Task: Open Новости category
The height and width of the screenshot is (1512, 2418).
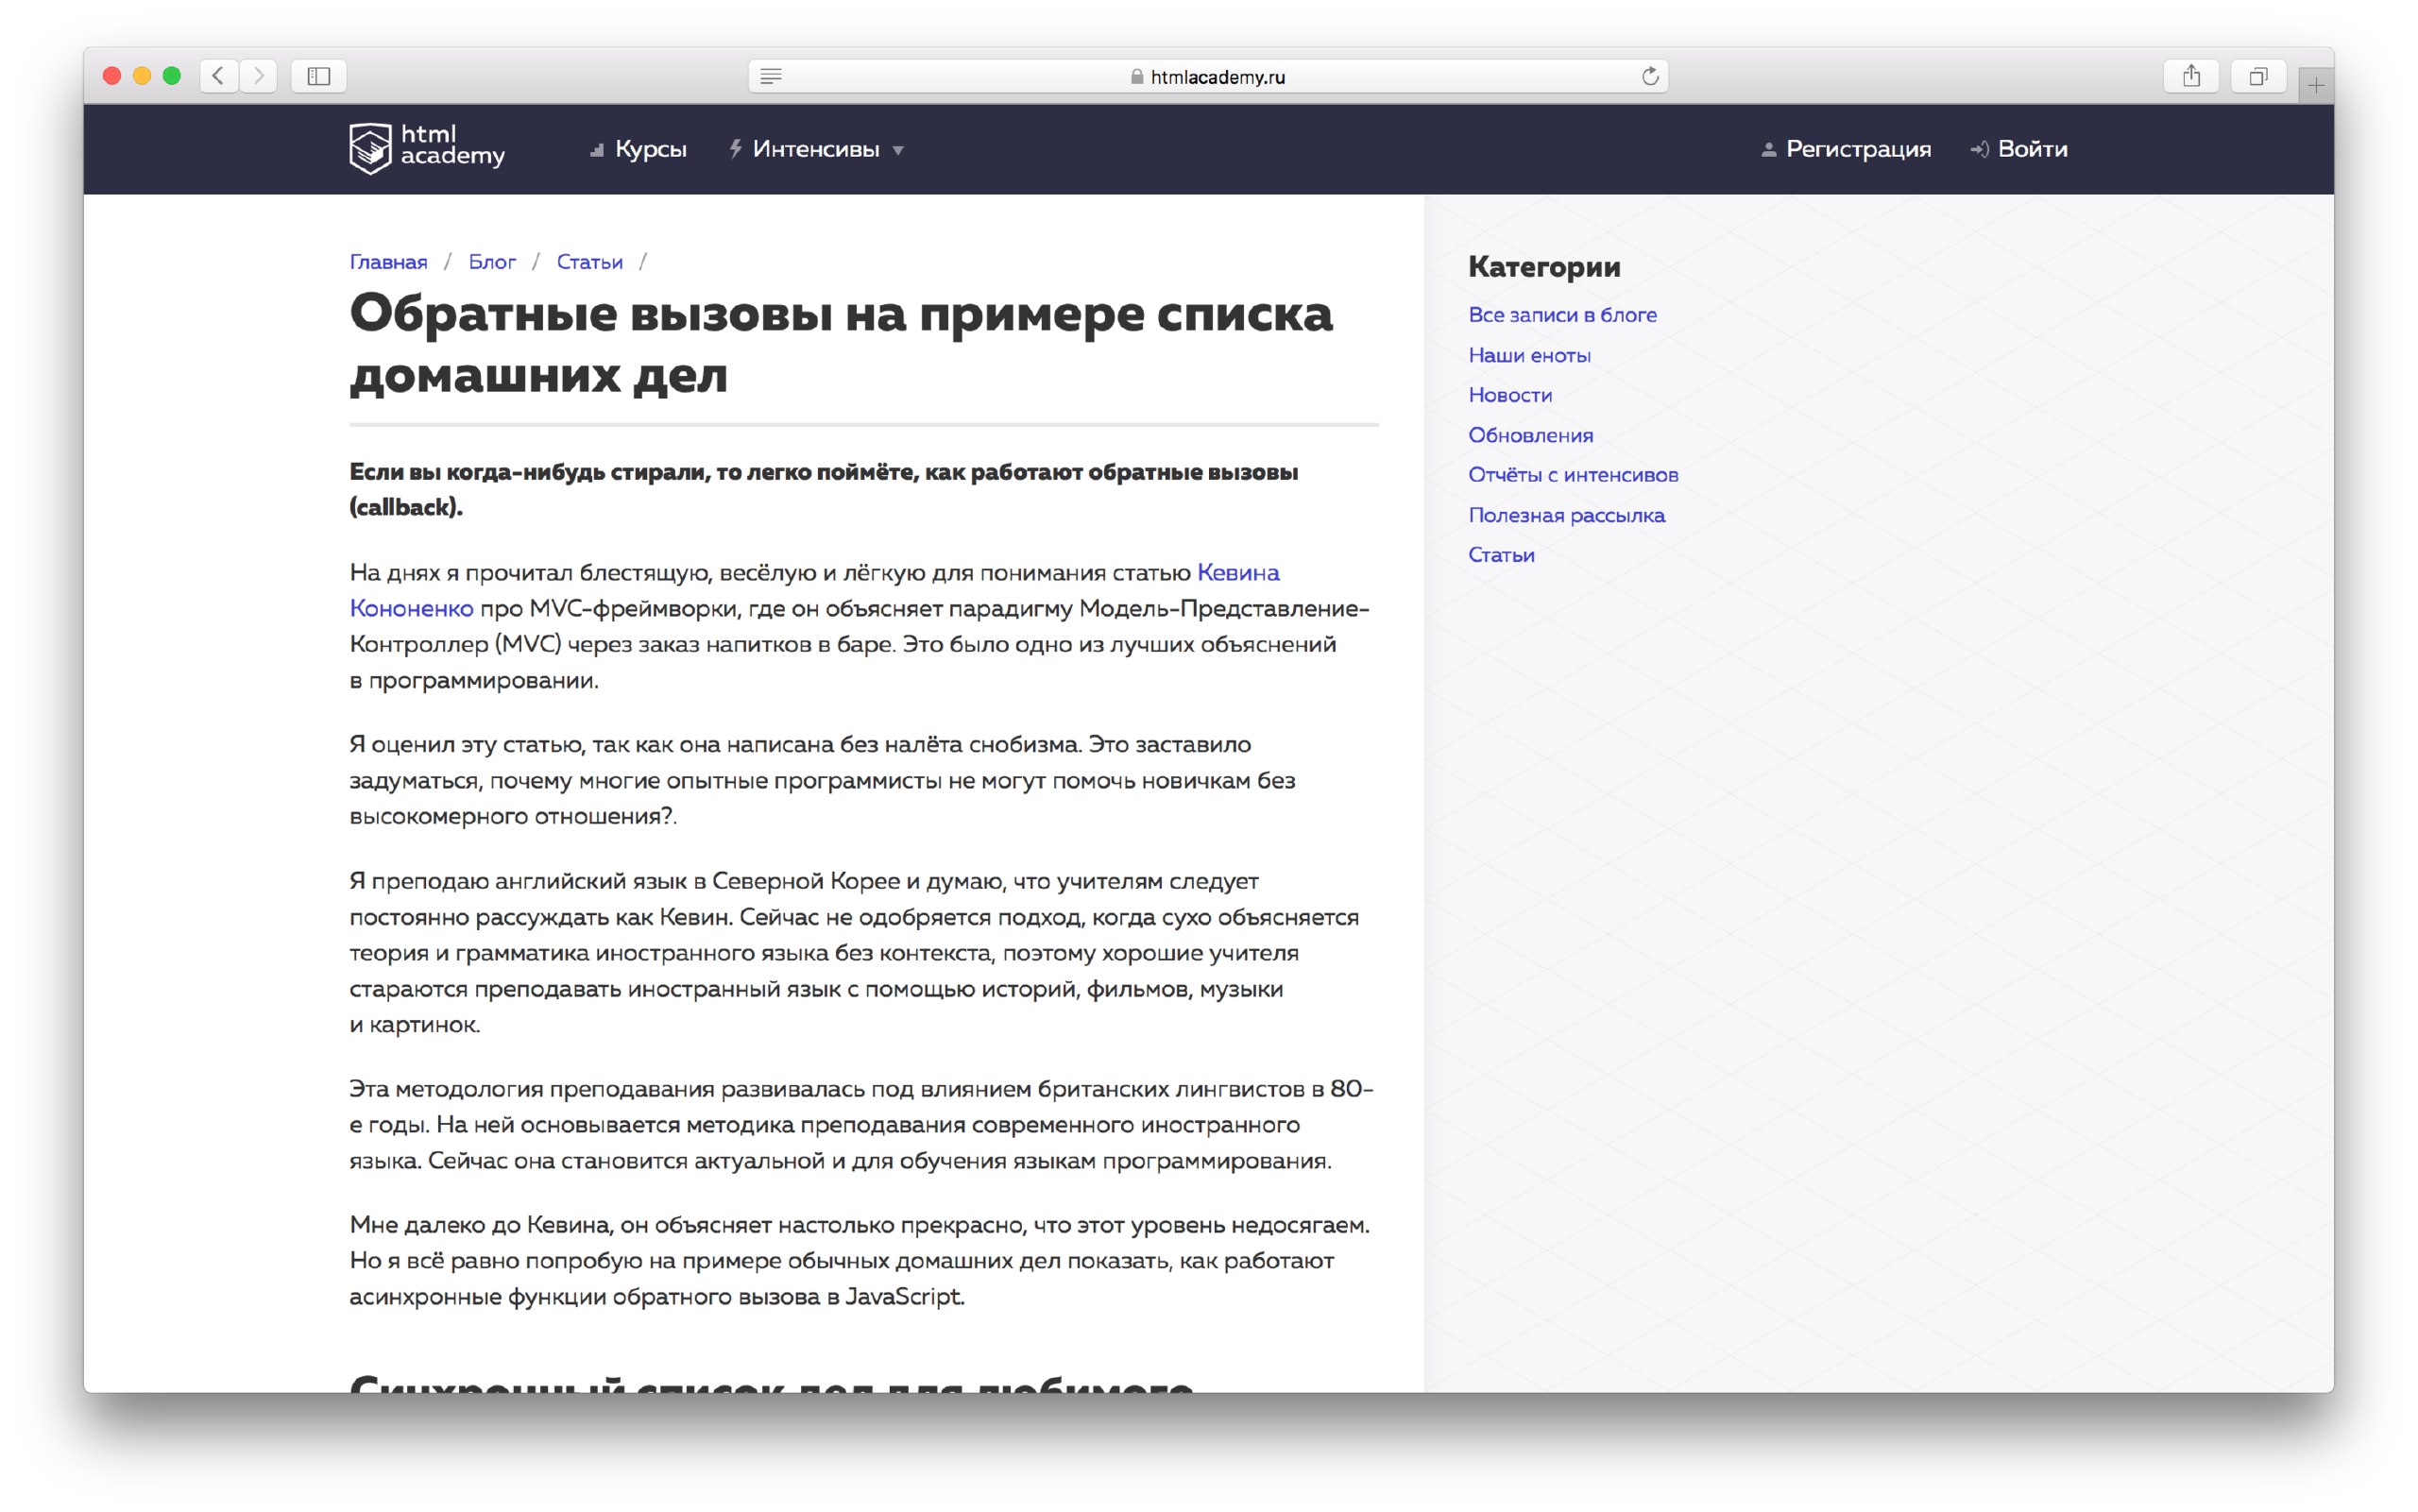Action: (1510, 395)
